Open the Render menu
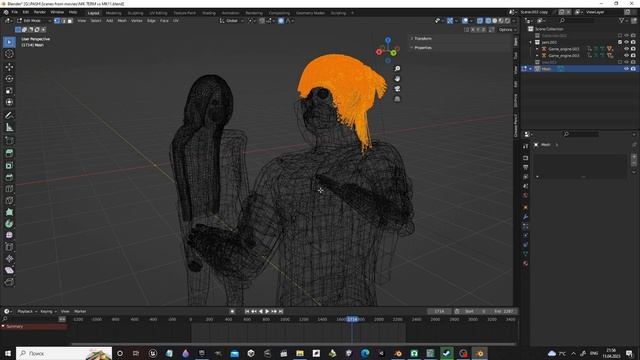640x360 pixels. coord(40,12)
